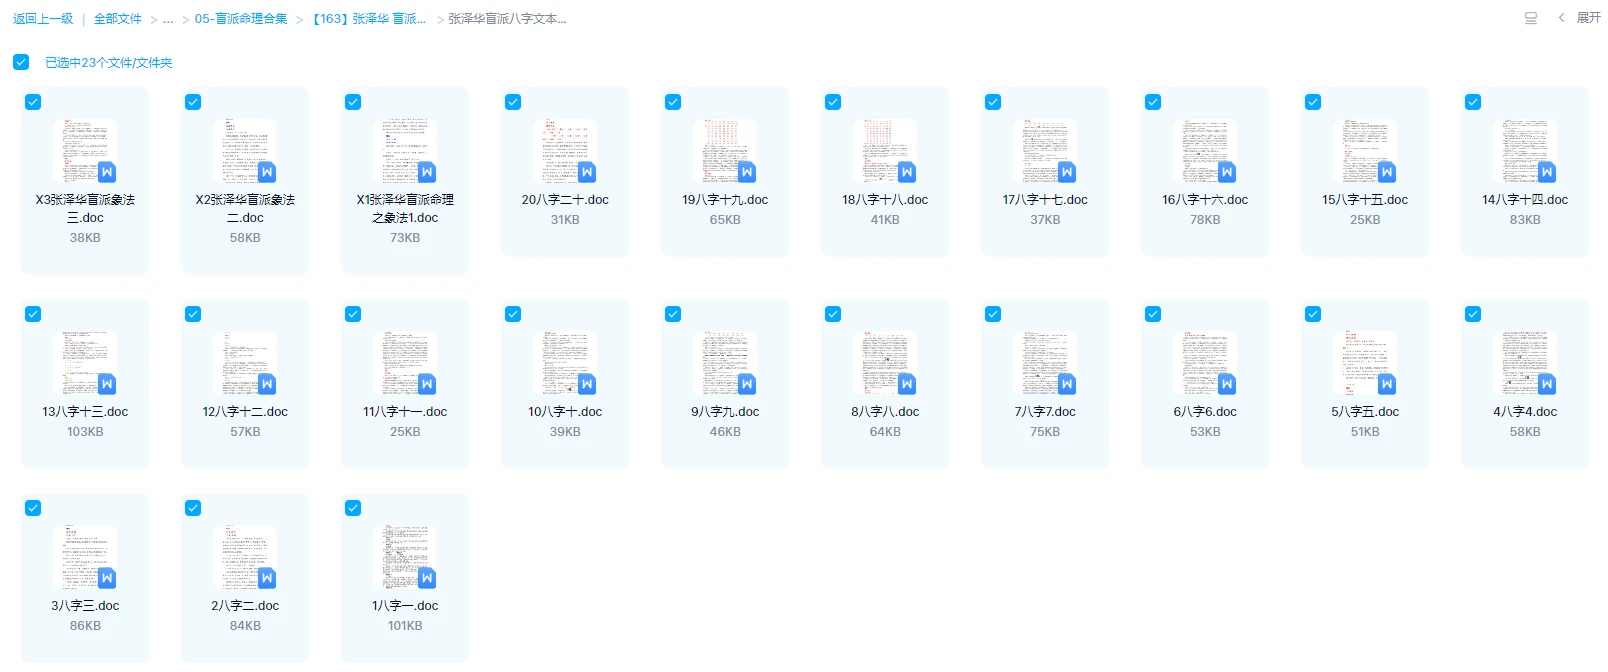Deselect the checkbox on 19八字十九.doc
This screenshot has width=1608, height=672.
click(673, 102)
